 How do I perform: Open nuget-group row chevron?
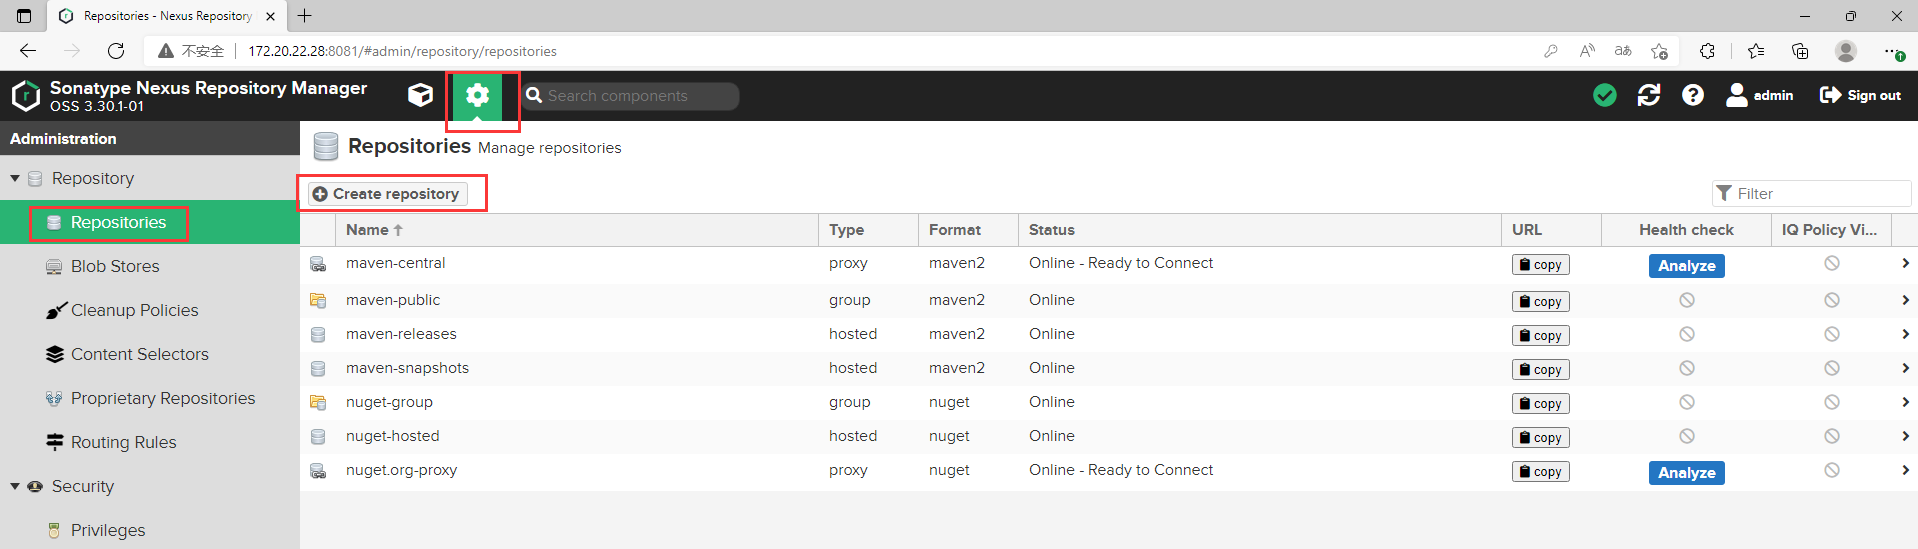point(1905,402)
